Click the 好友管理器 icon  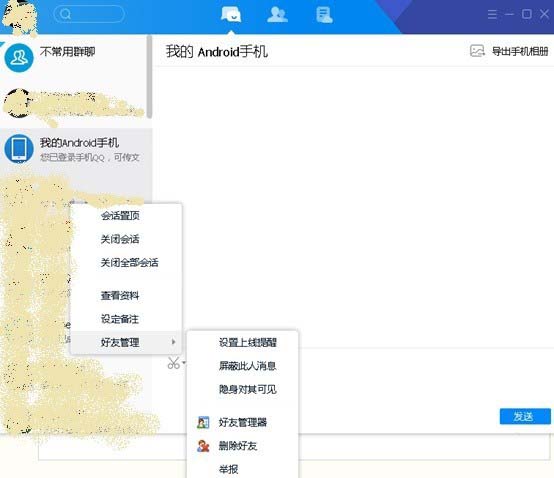tap(203, 422)
